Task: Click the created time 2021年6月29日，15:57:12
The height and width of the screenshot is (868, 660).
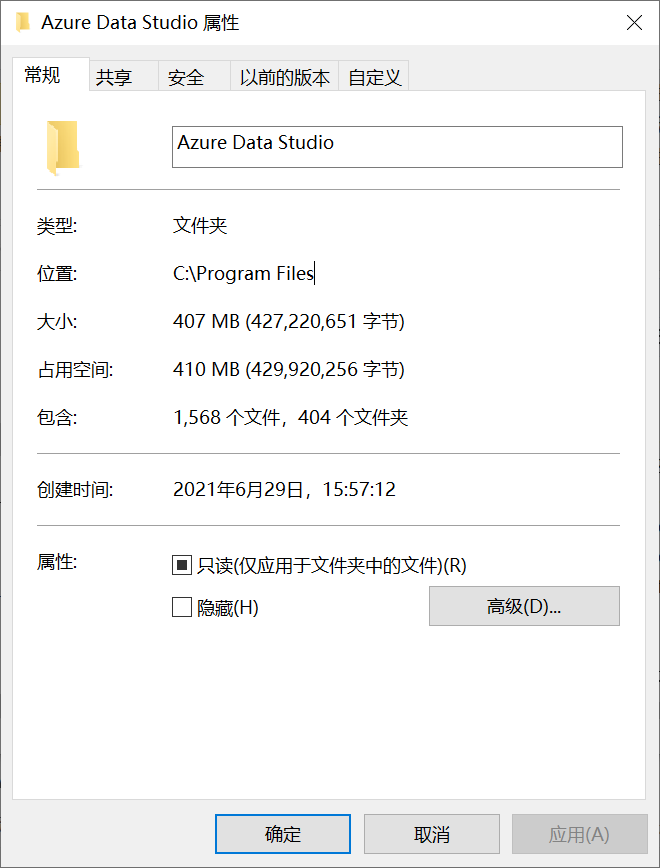Action: point(284,489)
